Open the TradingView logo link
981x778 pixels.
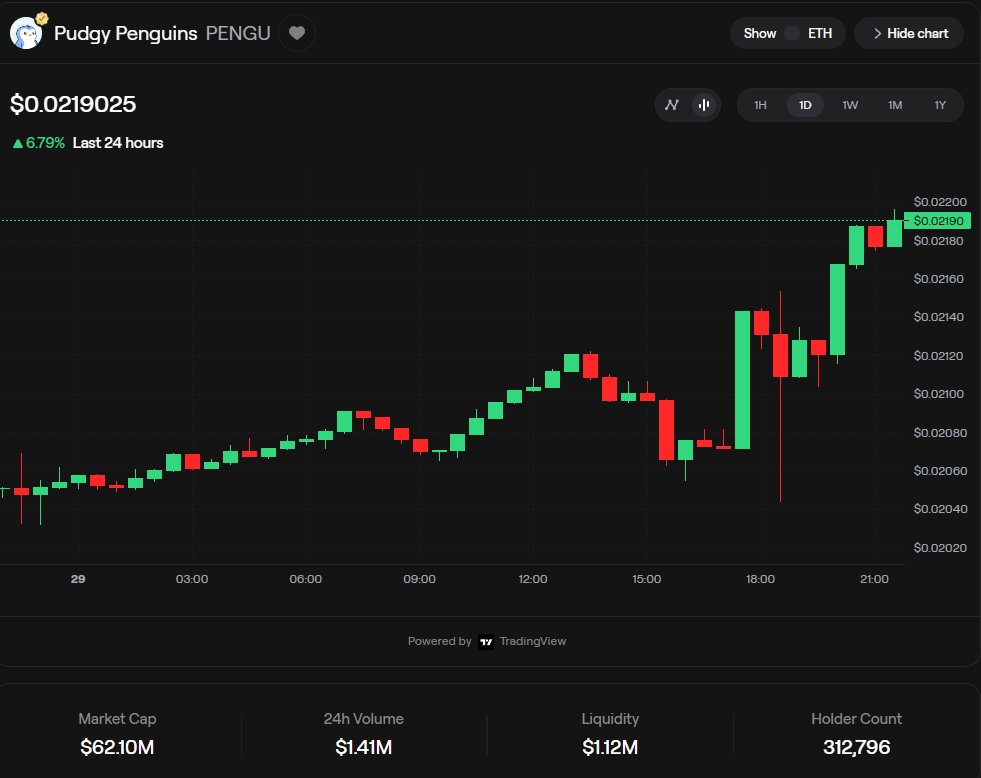coord(486,642)
